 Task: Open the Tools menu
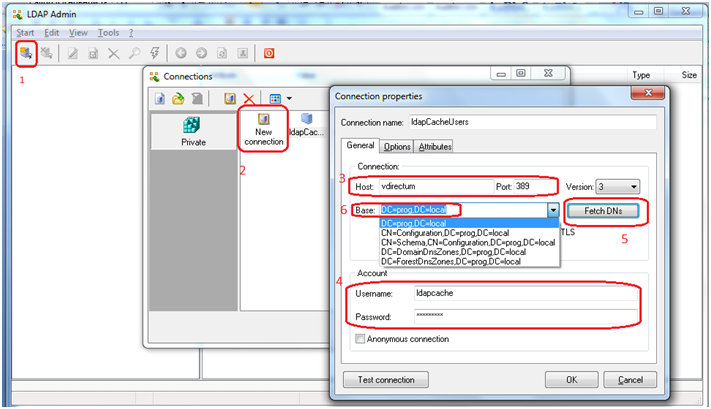click(x=108, y=33)
